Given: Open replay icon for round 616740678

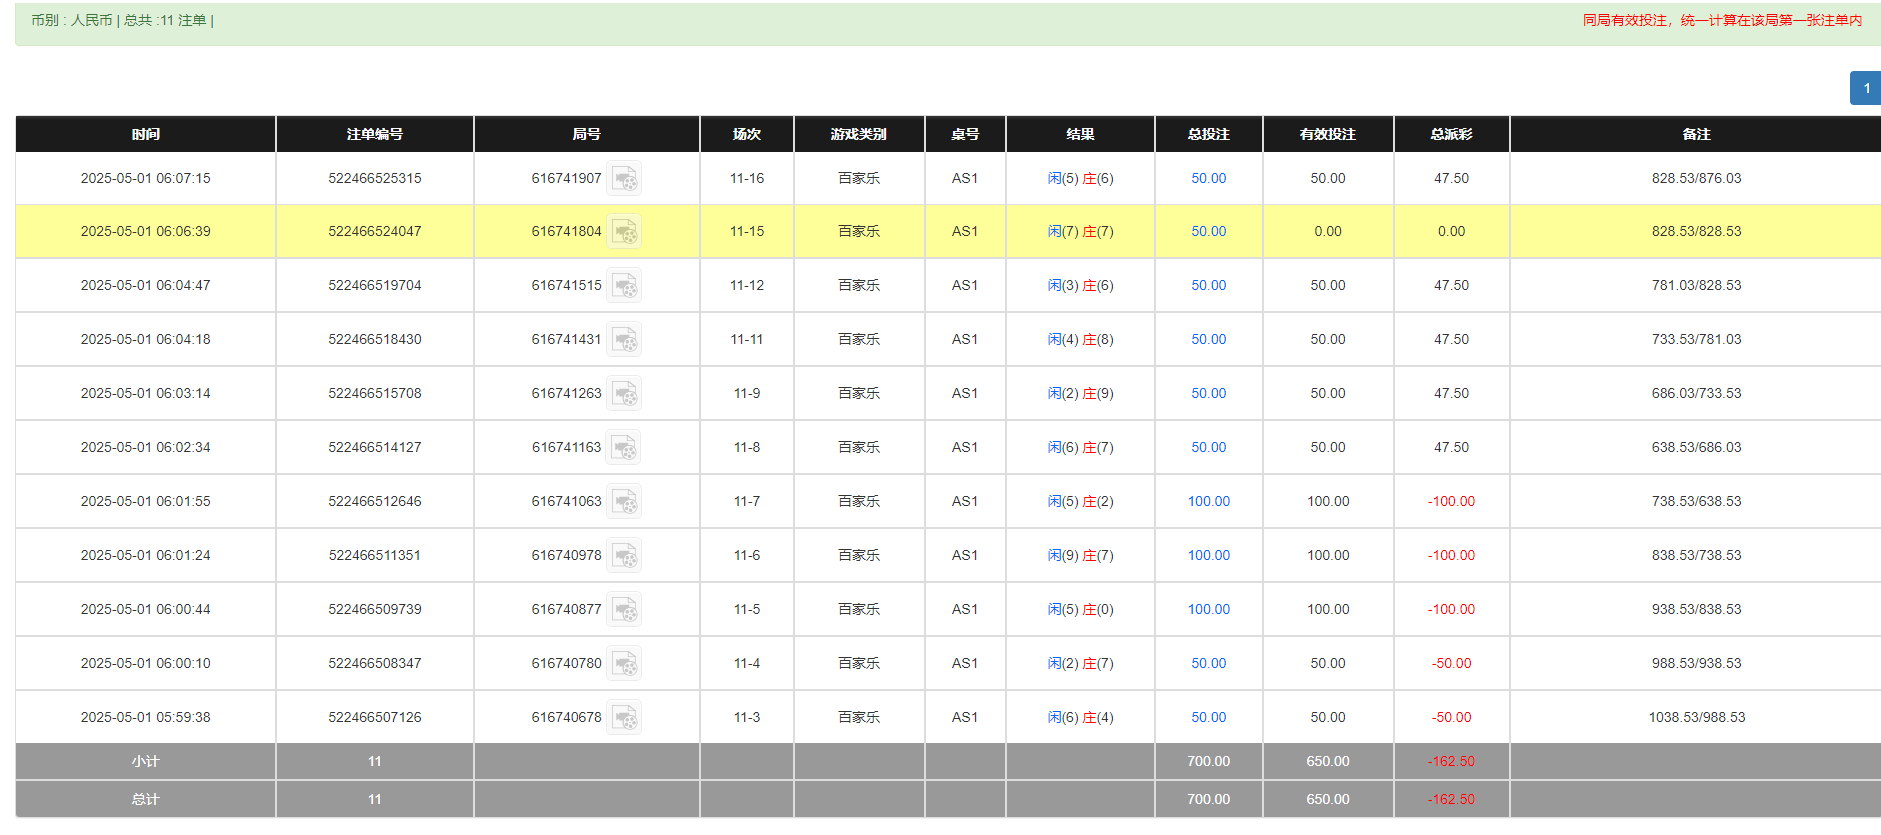Looking at the screenshot, I should pyautogui.click(x=625, y=718).
